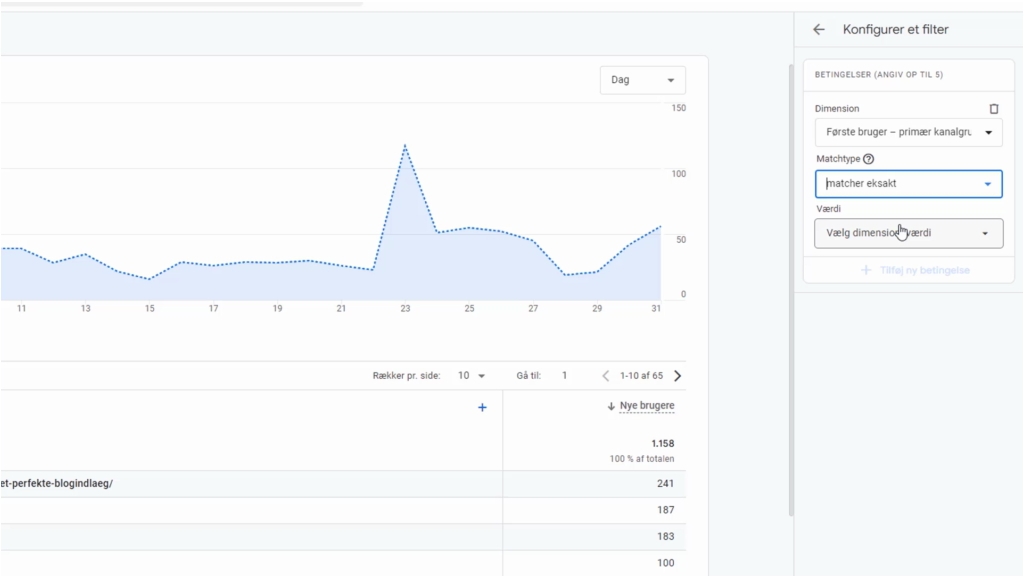Click the Gå til page number field
This screenshot has width=1024, height=577.
click(x=564, y=375)
